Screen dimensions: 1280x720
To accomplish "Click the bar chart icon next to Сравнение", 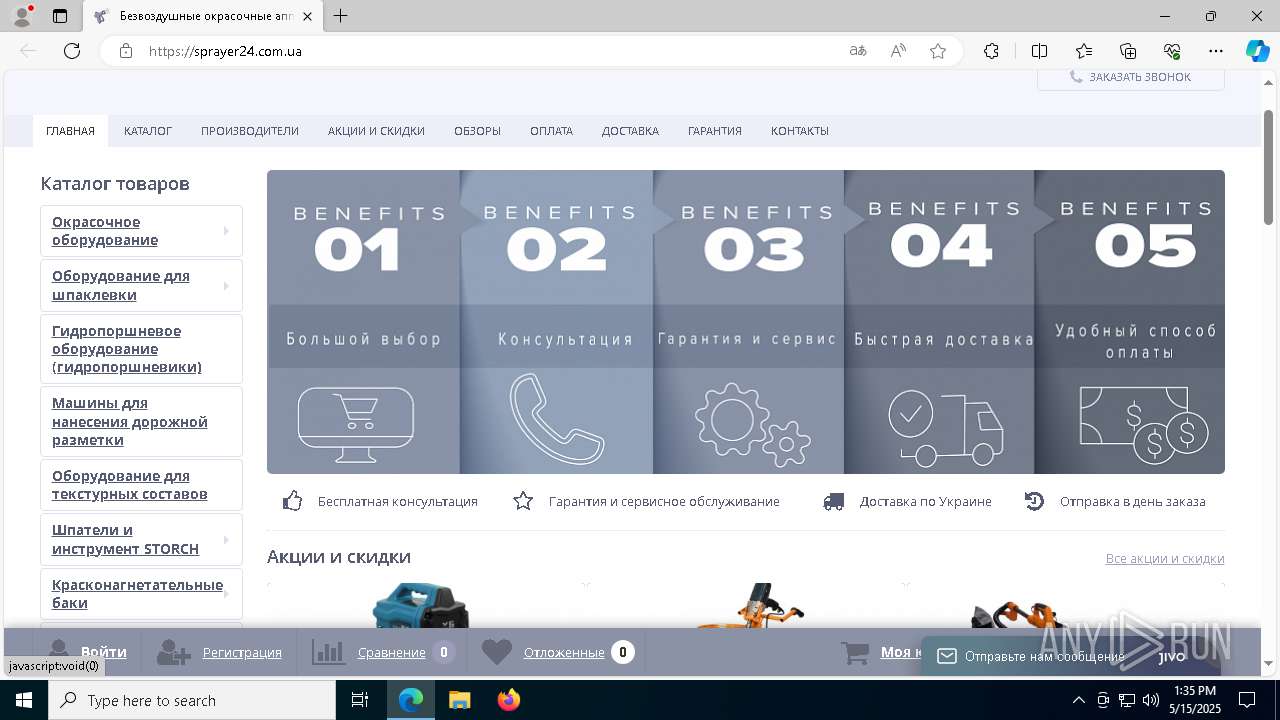I will tap(328, 653).
